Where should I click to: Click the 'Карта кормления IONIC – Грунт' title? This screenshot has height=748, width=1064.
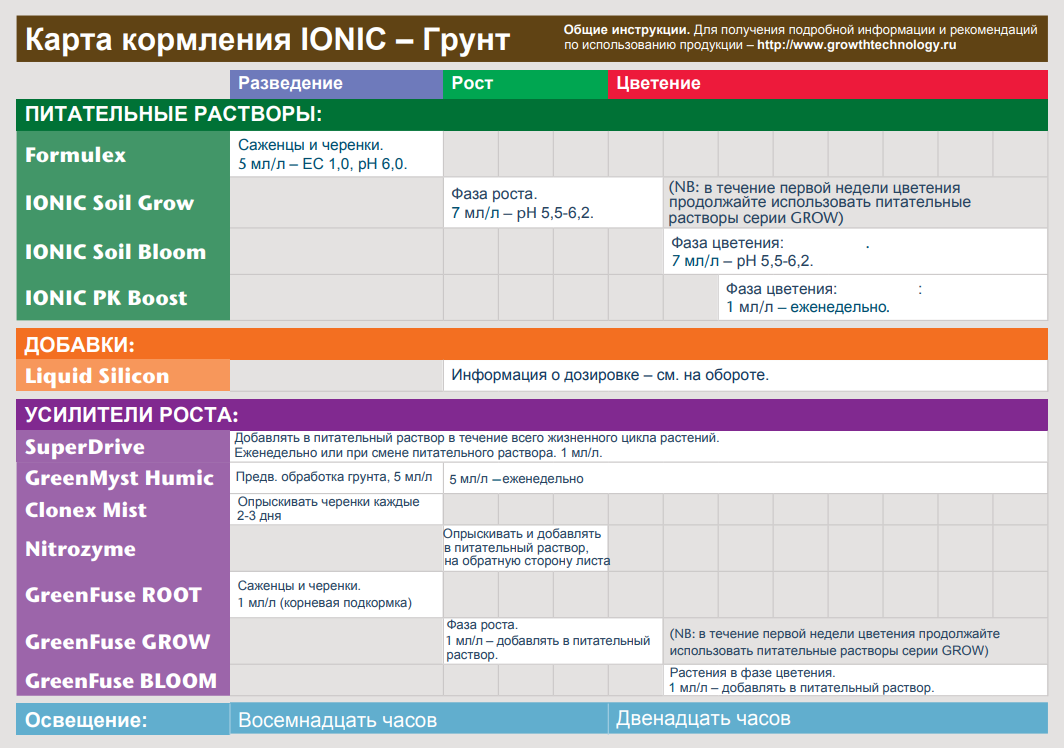pyautogui.click(x=267, y=39)
